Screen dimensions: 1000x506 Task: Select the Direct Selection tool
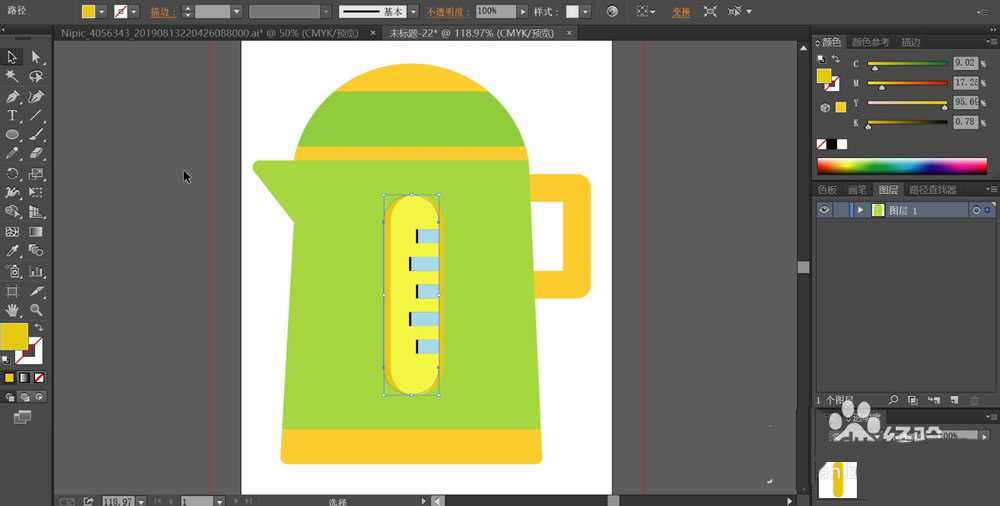point(36,57)
